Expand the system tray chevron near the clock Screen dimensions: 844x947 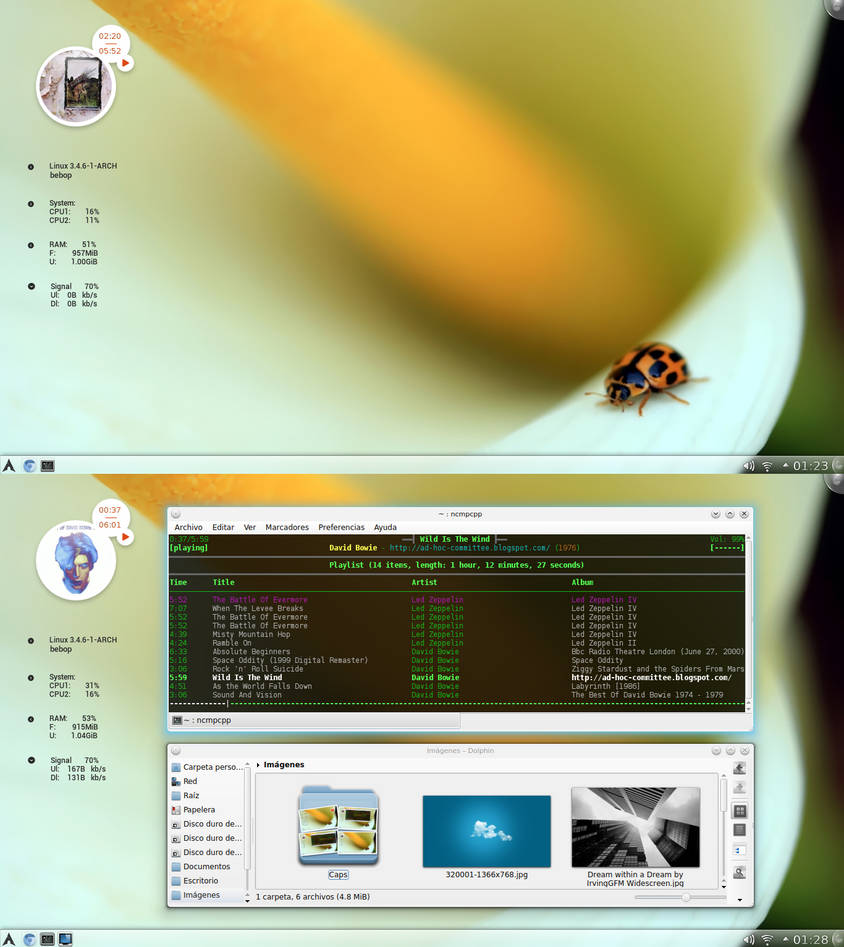(x=786, y=939)
